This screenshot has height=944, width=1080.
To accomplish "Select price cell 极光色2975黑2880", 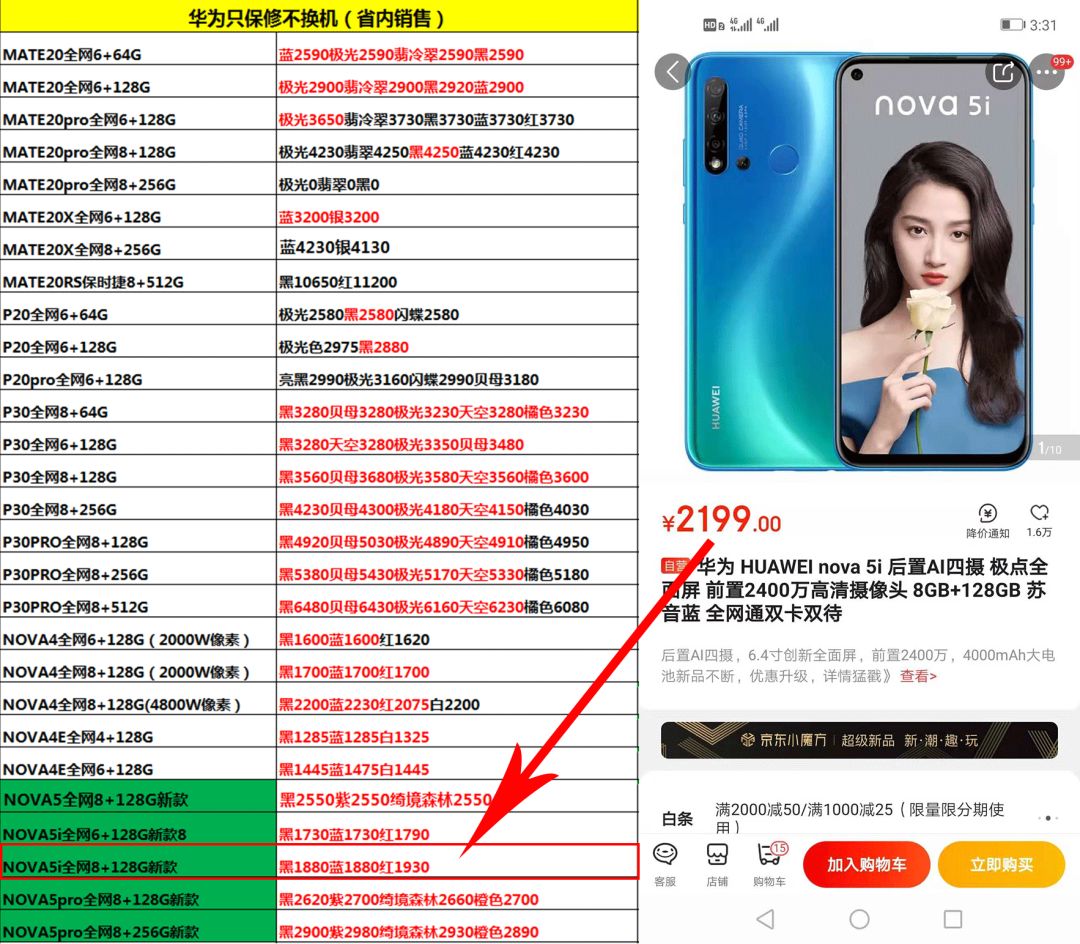I will tap(457, 342).
